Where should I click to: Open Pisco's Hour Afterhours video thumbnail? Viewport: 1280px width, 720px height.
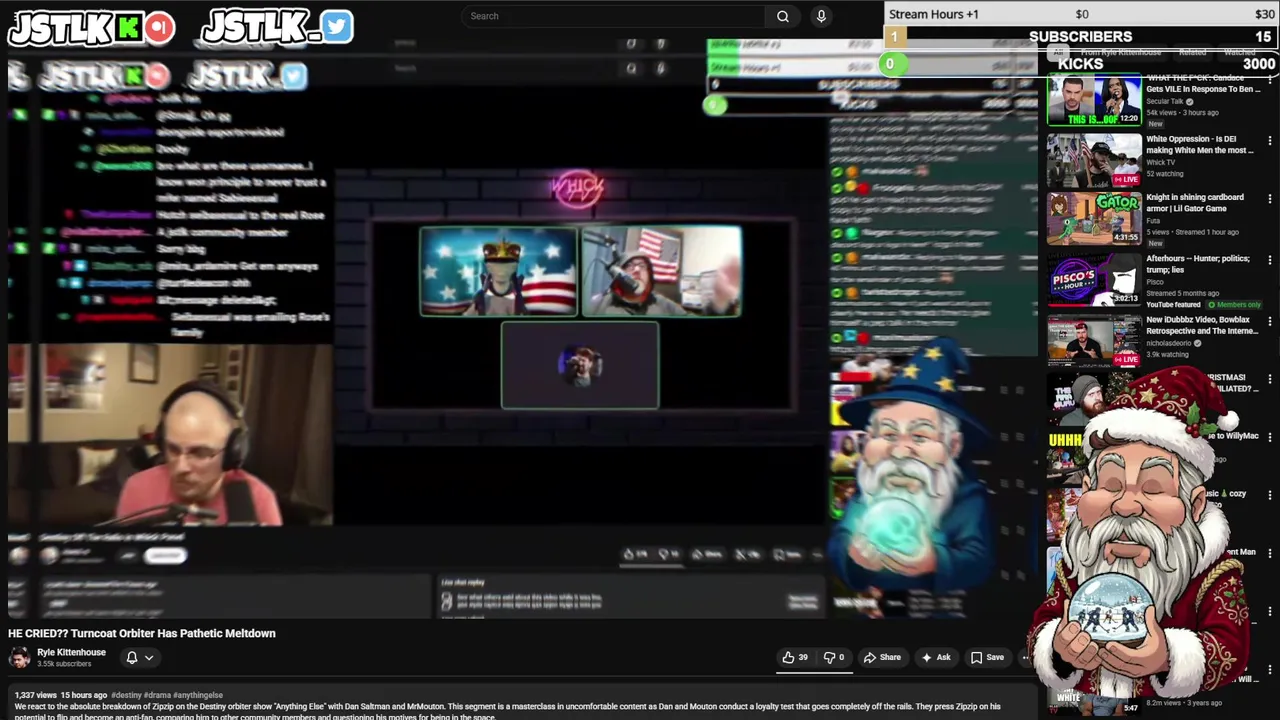(1094, 279)
